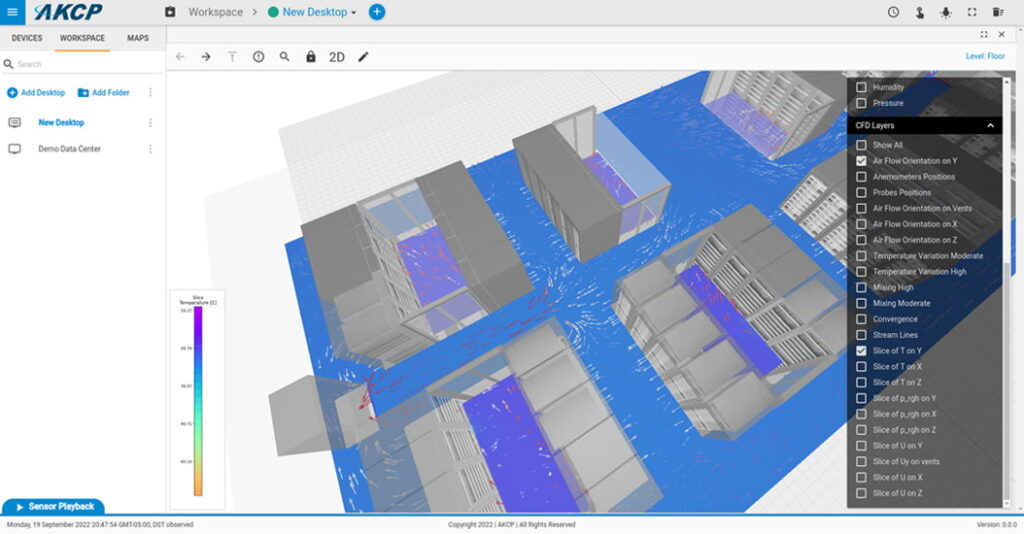
Task: Open the Sensor Playback panel
Action: pos(53,507)
